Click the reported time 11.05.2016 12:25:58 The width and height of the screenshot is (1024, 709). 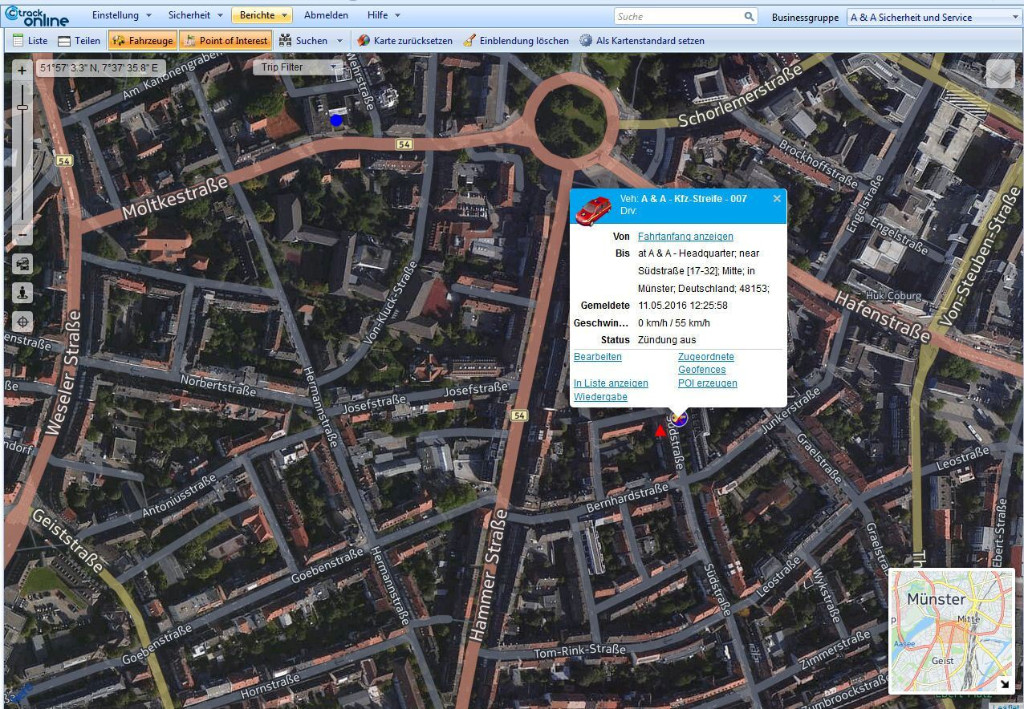click(682, 306)
